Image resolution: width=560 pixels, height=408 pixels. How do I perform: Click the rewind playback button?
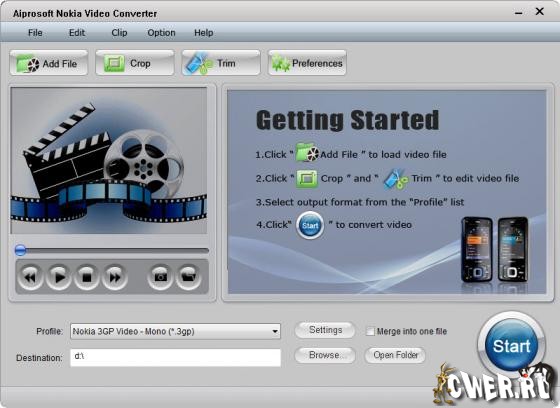coord(30,277)
